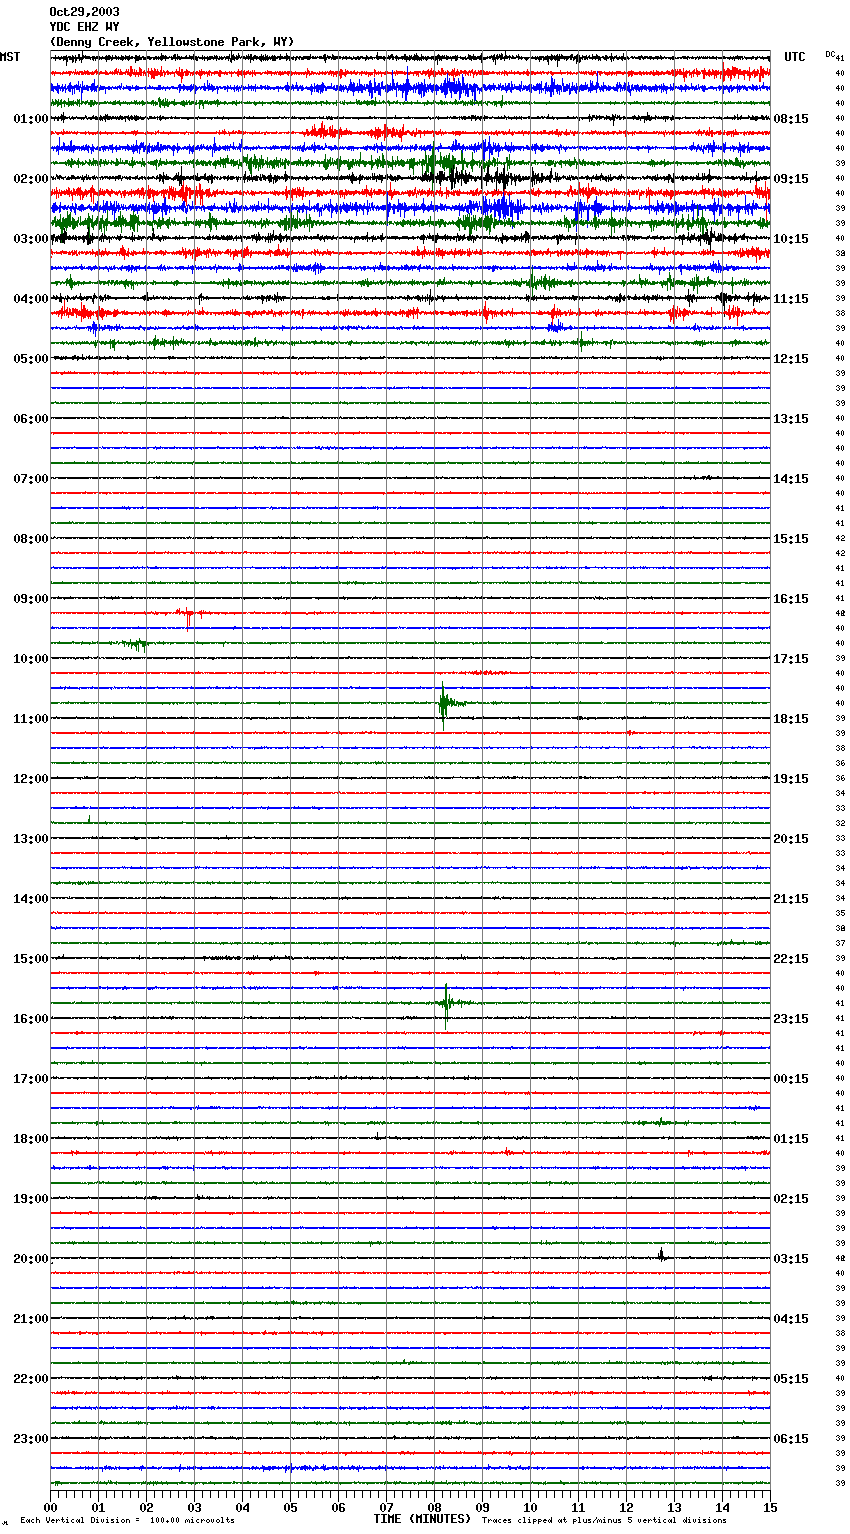Click the 18:15 UTC time label

click(791, 719)
